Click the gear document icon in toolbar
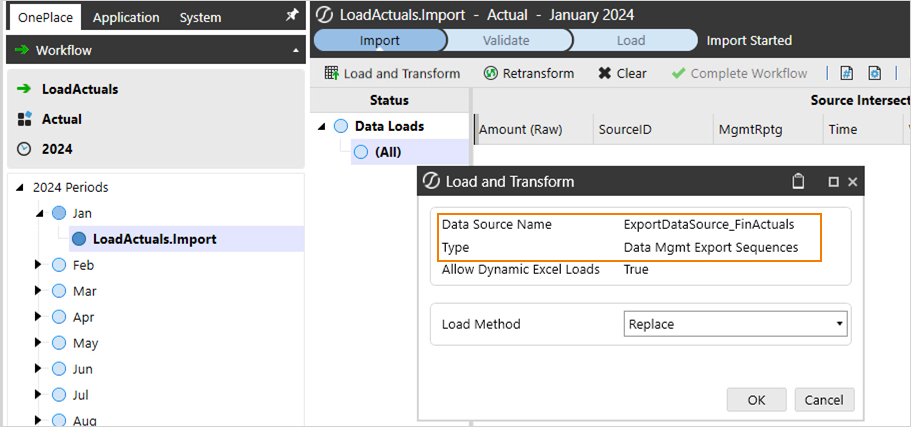Viewport: 911px width, 427px height. pyautogui.click(x=874, y=73)
